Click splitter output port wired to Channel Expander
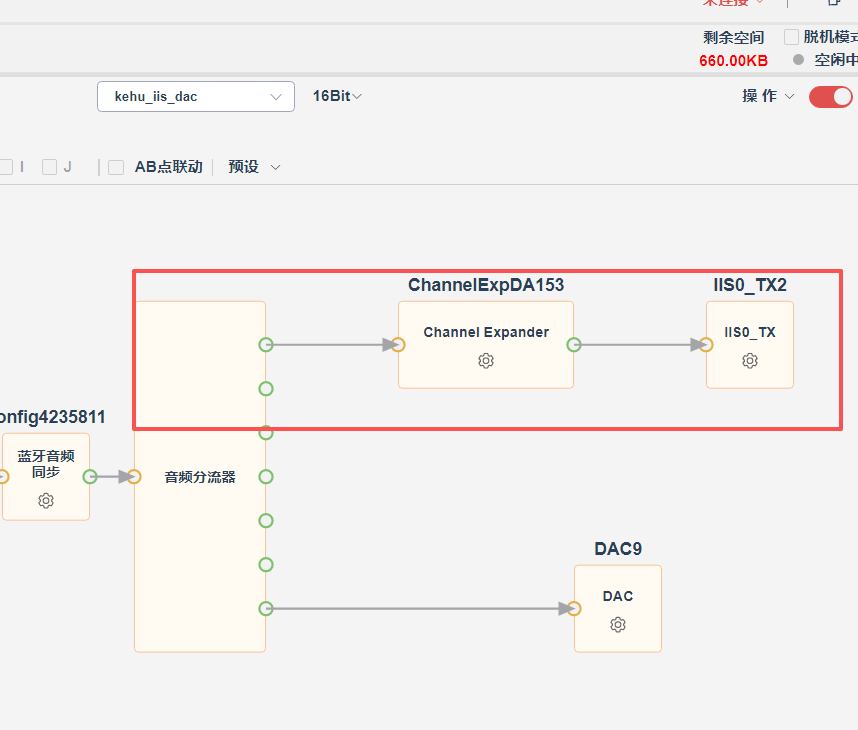 (266, 345)
